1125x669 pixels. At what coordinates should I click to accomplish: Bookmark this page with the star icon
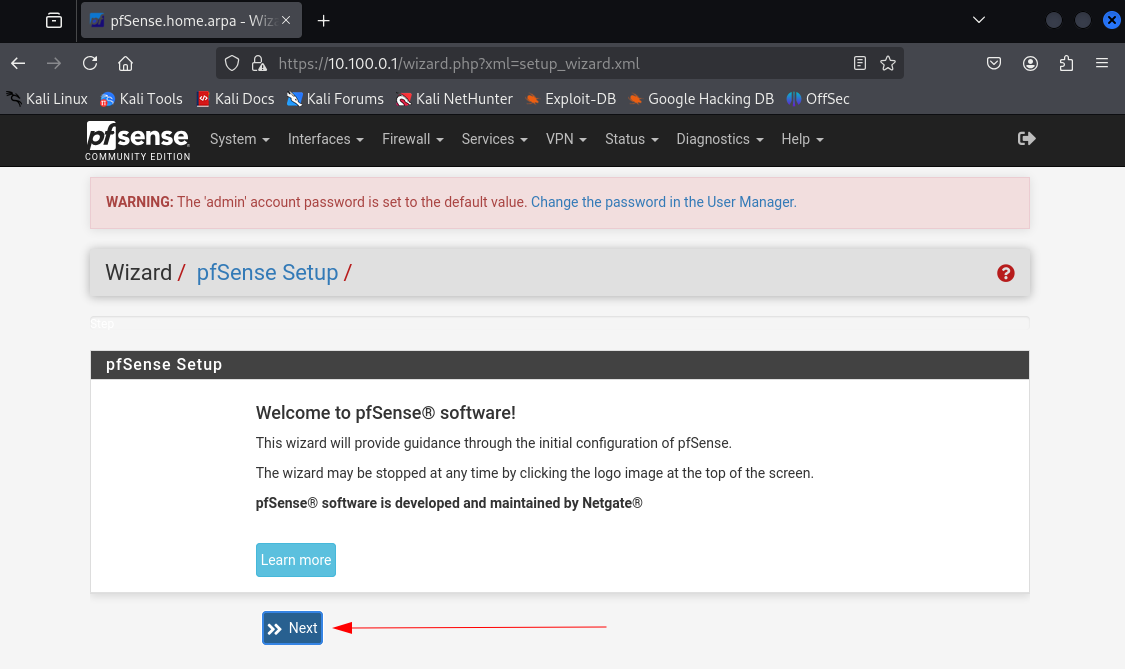pyautogui.click(x=888, y=63)
